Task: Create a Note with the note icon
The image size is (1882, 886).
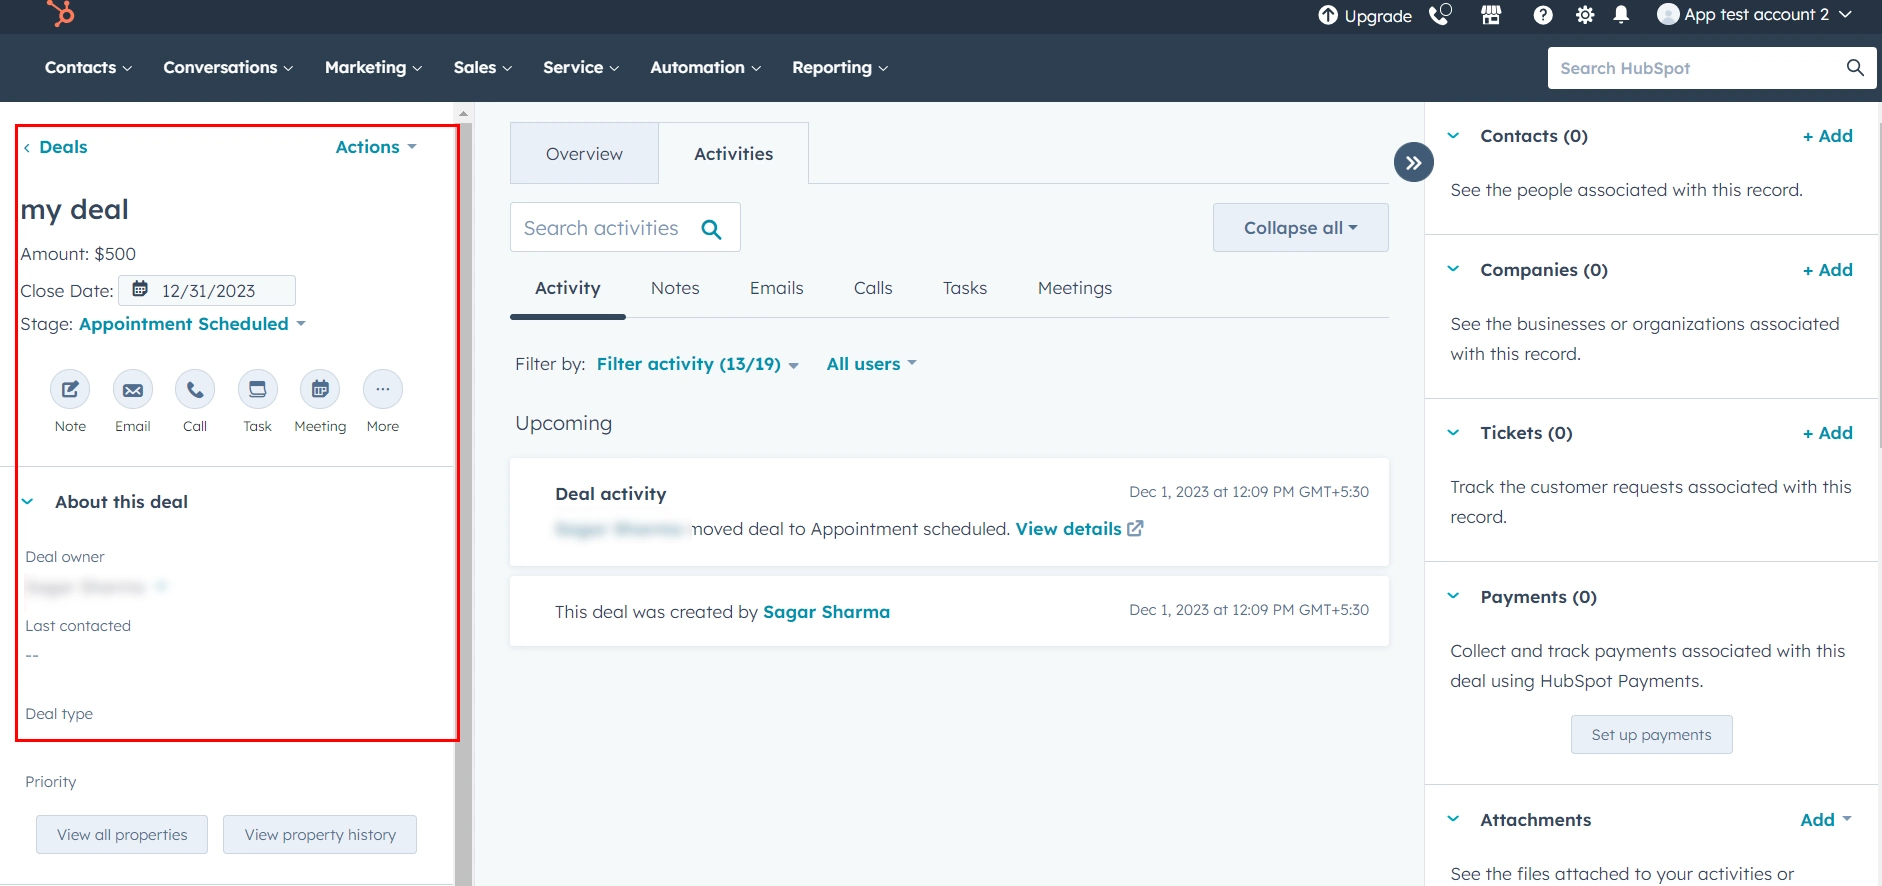Action: (x=70, y=389)
